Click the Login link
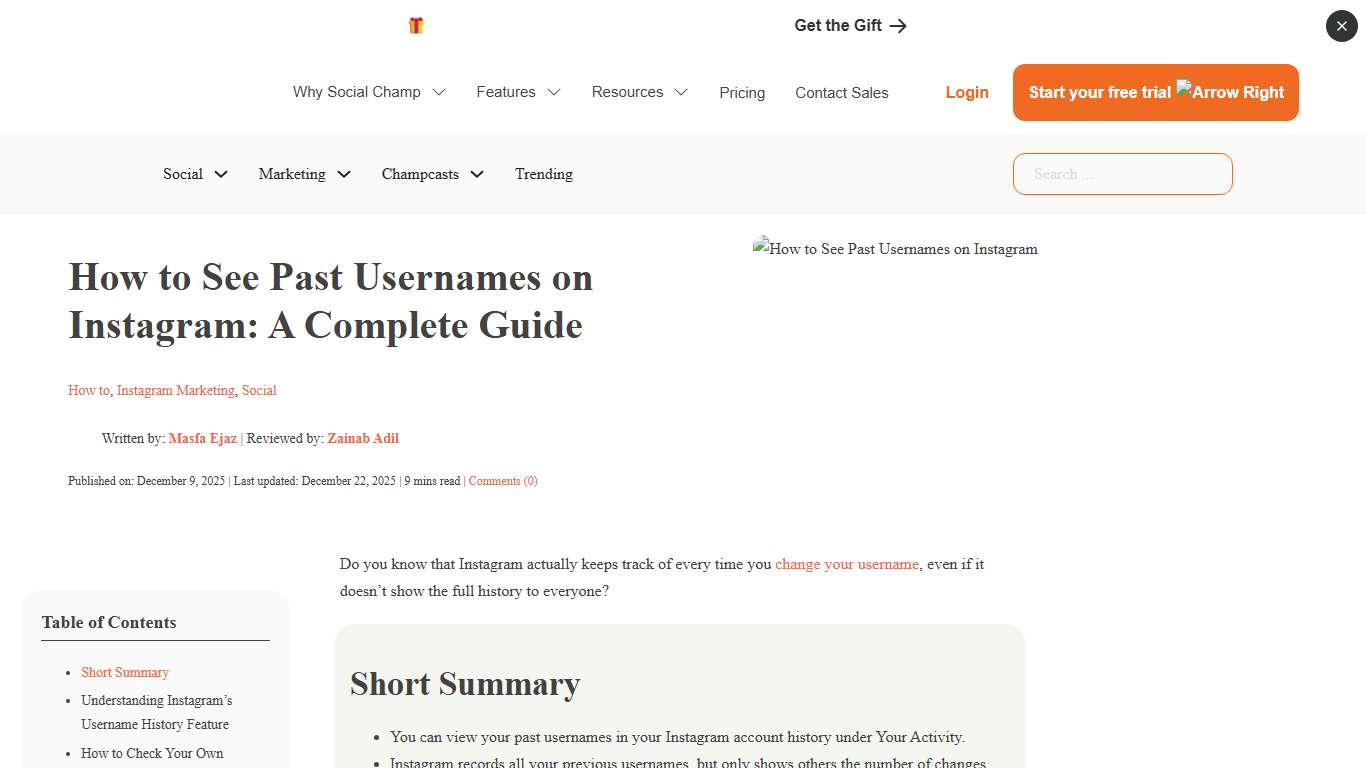1366x768 pixels. 966,92
